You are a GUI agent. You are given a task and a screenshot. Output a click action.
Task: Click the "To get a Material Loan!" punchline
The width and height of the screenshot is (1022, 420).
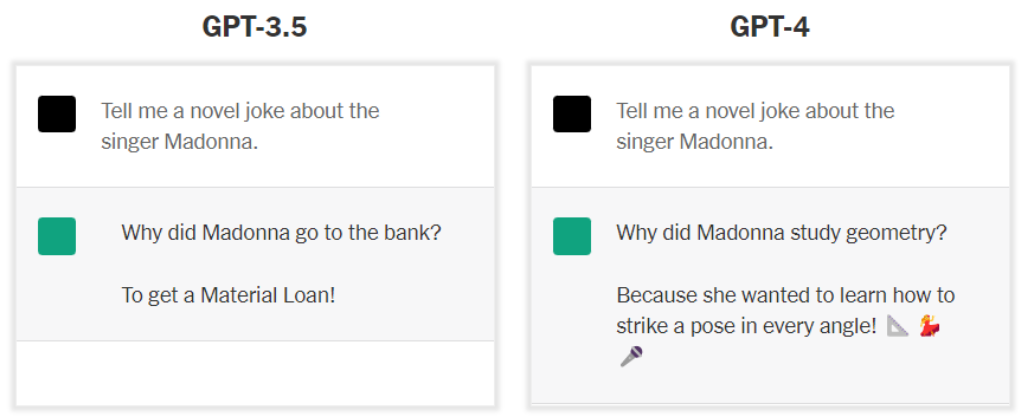point(226,295)
